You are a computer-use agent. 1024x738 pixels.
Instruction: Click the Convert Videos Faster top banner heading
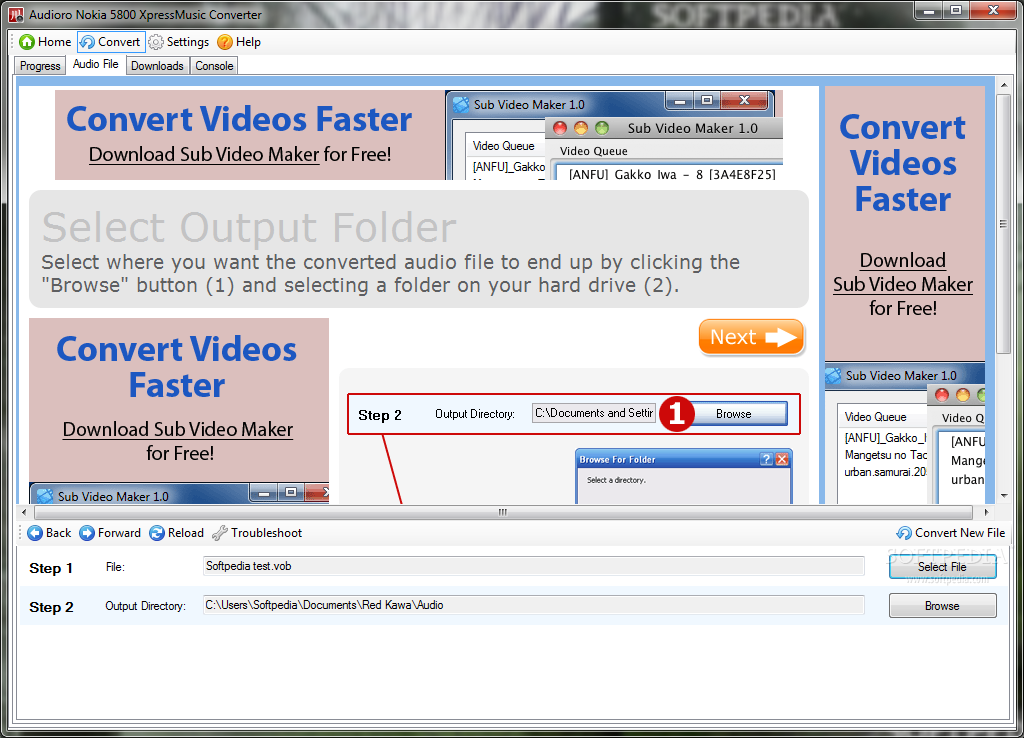(x=239, y=119)
